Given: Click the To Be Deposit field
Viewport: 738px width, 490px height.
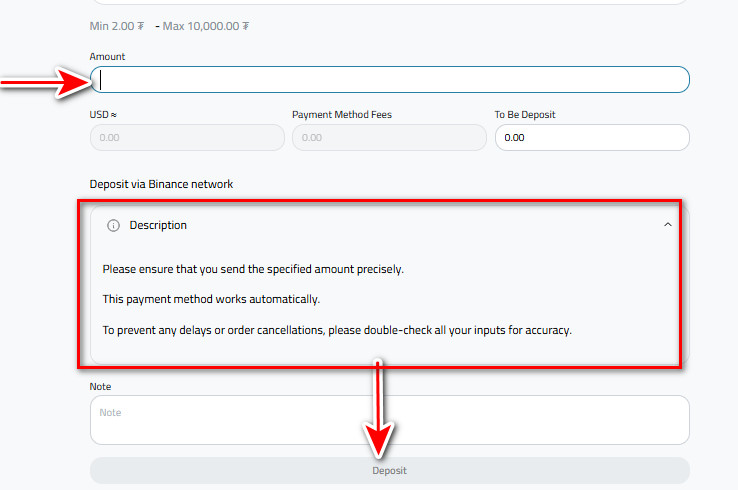Looking at the screenshot, I should (x=591, y=138).
